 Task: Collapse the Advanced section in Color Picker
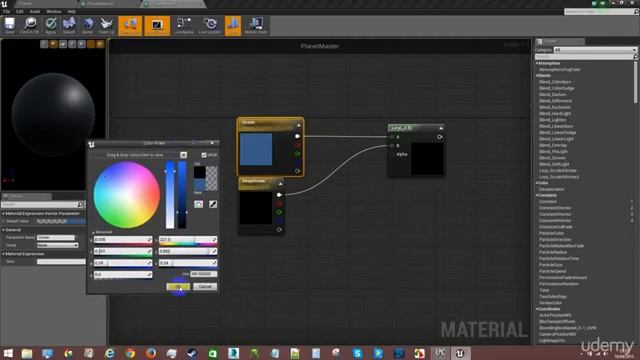[93, 232]
